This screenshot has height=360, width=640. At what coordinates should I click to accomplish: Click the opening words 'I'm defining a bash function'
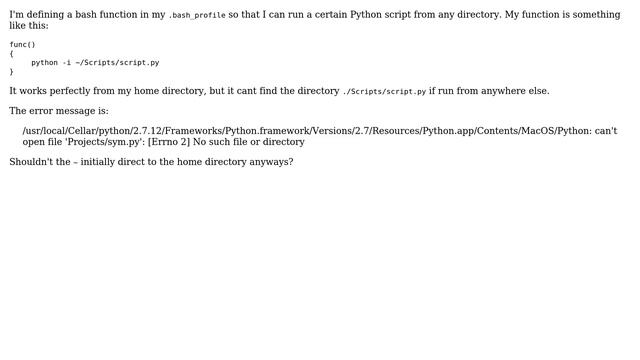pos(73,15)
